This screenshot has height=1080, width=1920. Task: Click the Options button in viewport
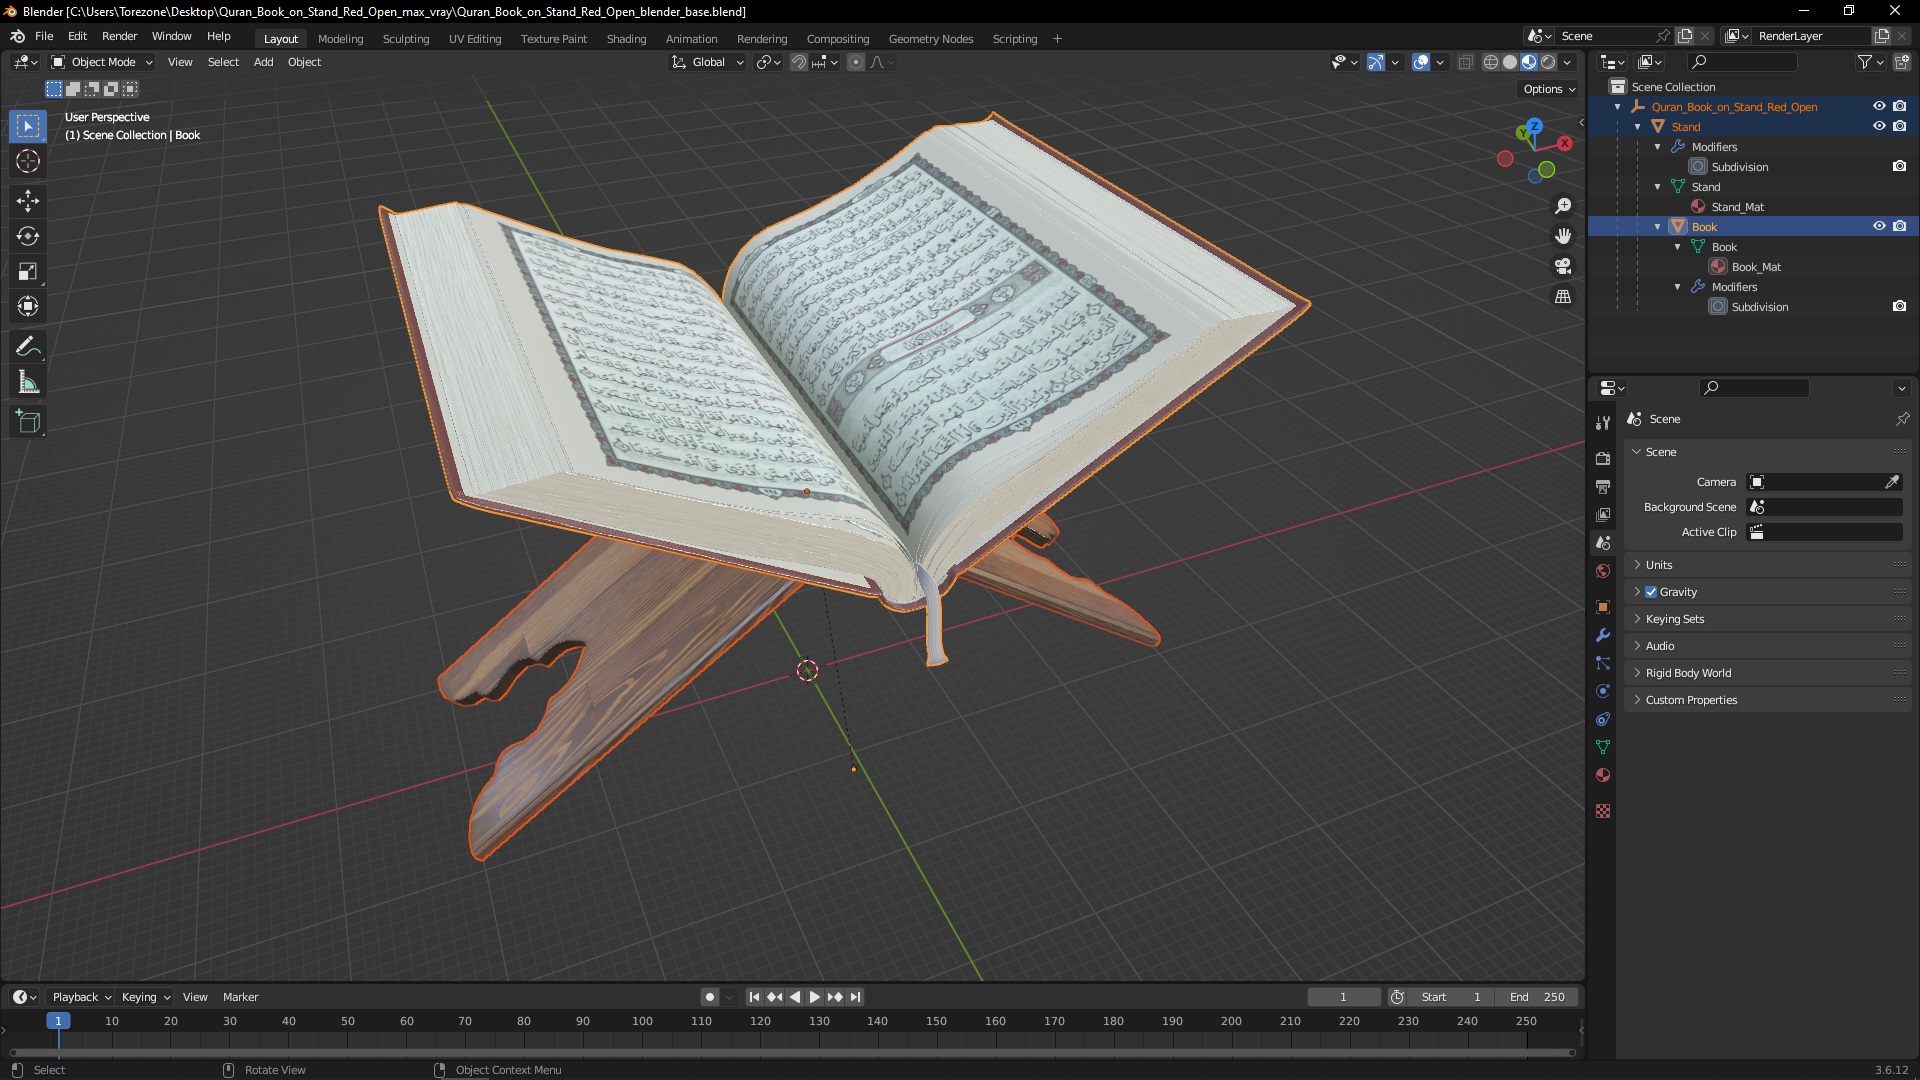point(1548,89)
